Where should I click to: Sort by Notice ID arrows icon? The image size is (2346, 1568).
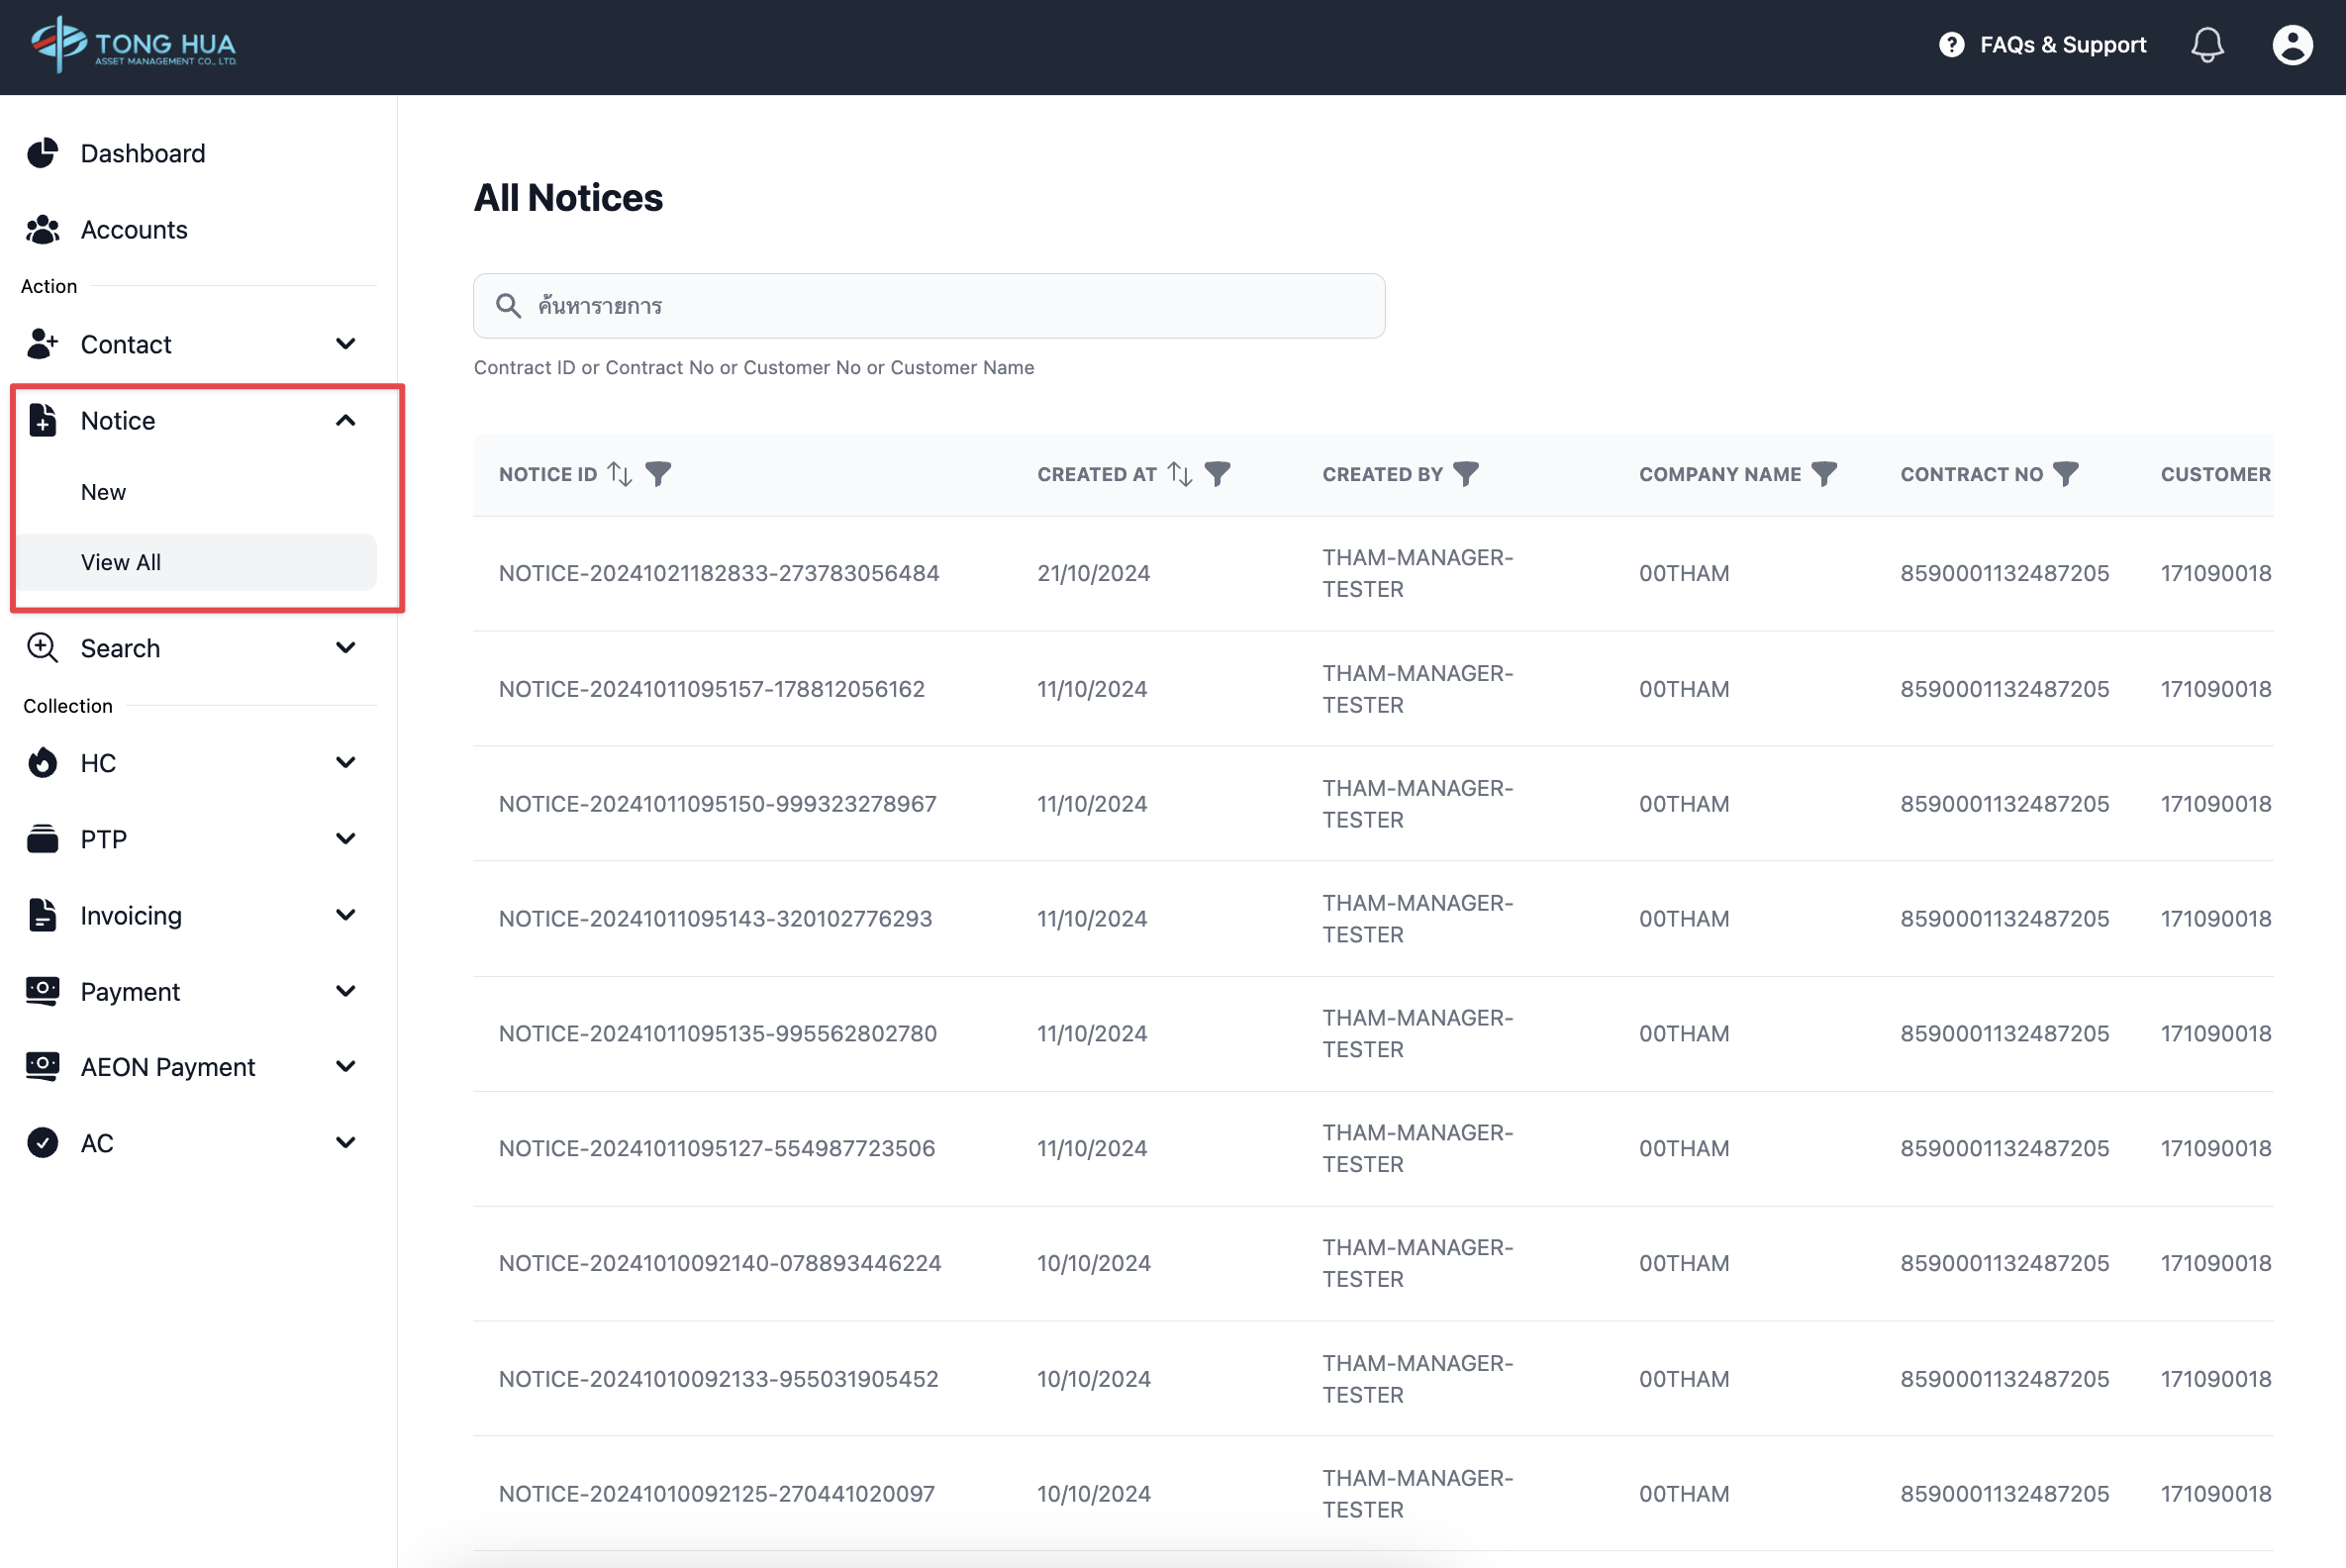pyautogui.click(x=620, y=474)
